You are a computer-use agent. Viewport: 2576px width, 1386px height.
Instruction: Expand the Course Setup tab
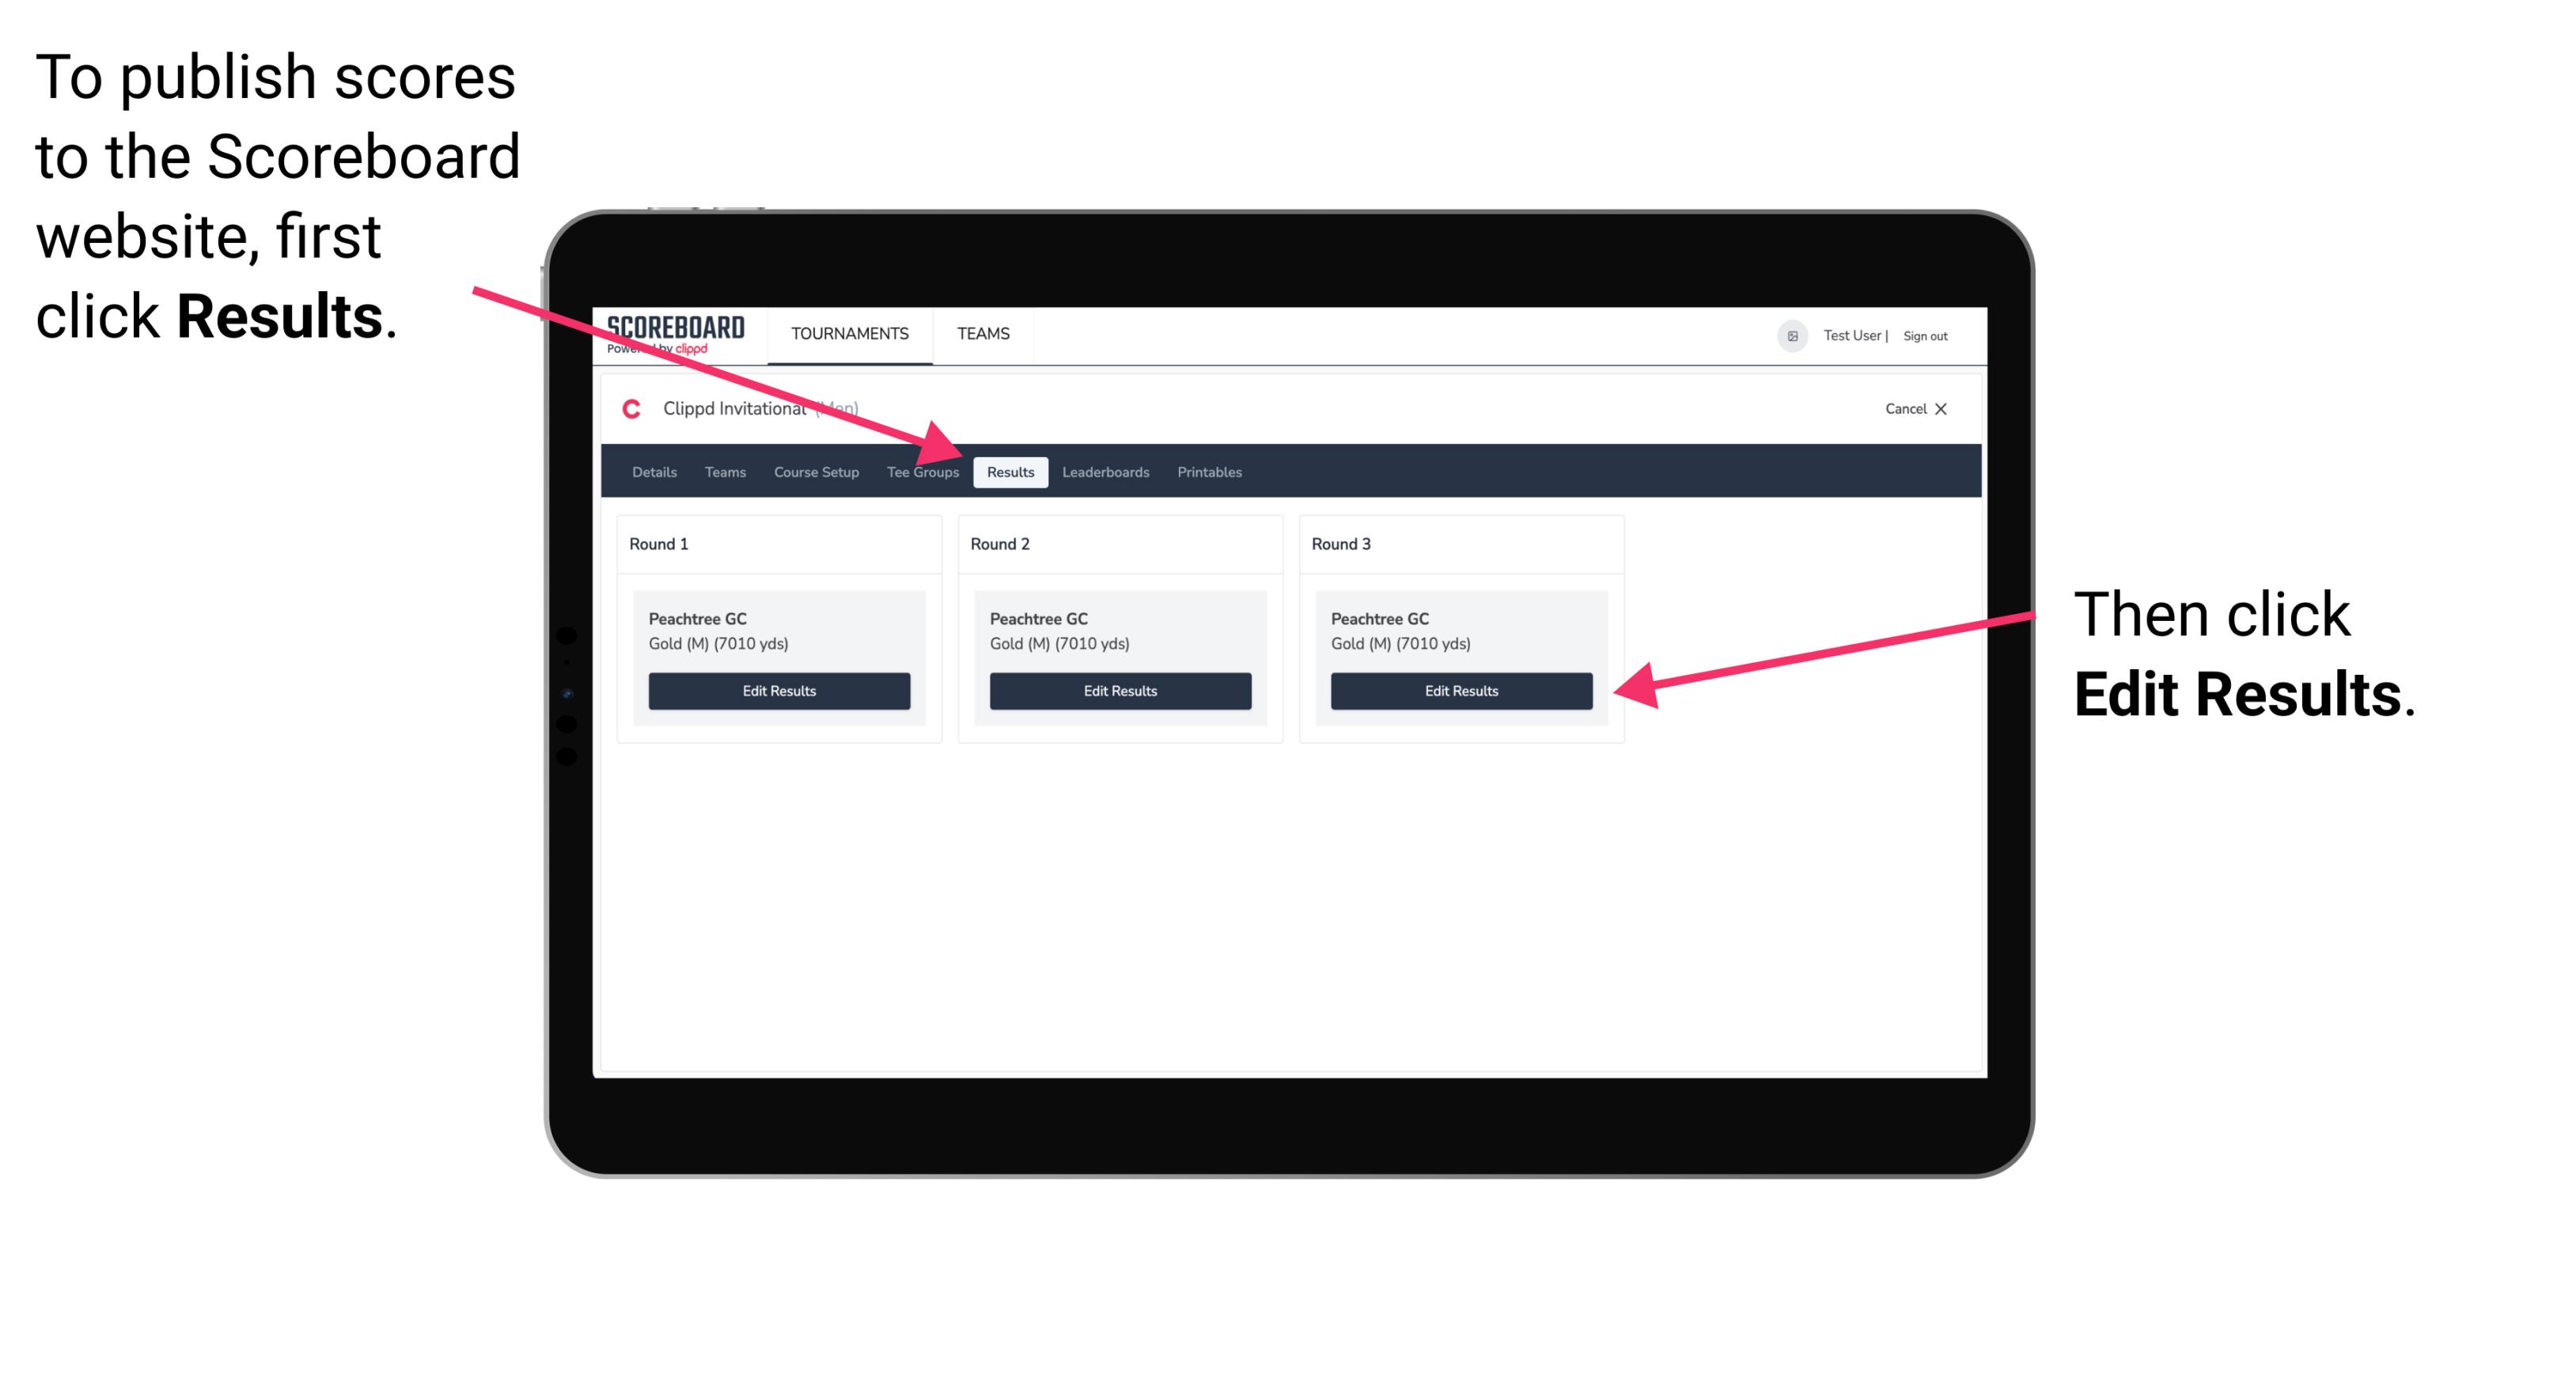(x=814, y=473)
